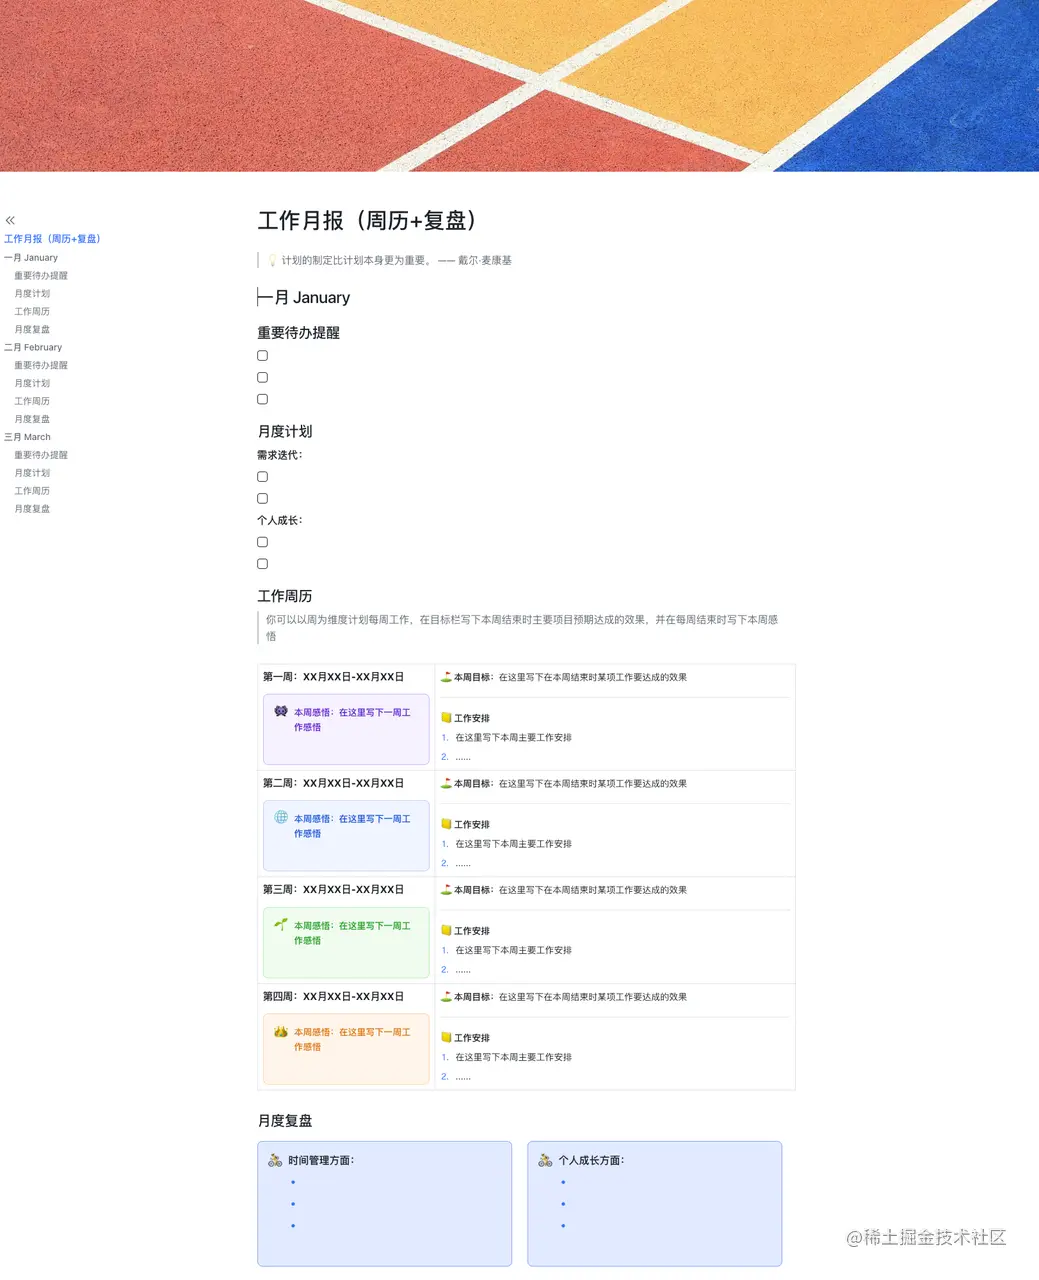Open the page 工作月报（周历+复盘）from the sidebar
1039x1280 pixels.
click(x=53, y=238)
